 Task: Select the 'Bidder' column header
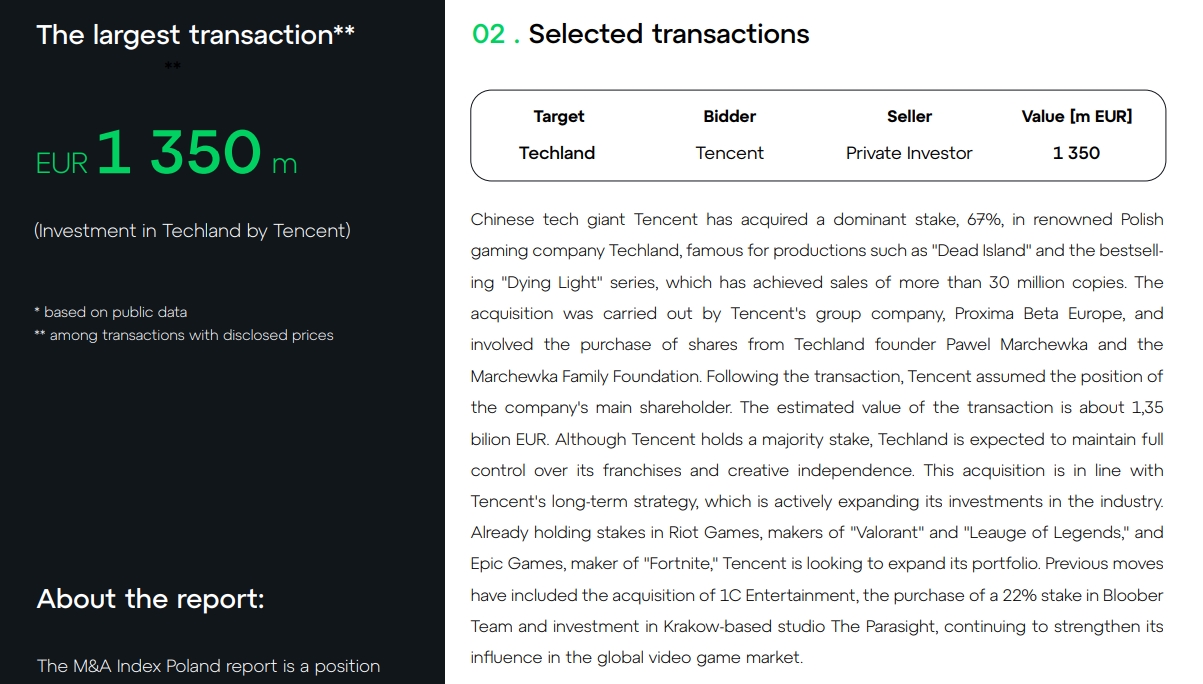tap(730, 116)
